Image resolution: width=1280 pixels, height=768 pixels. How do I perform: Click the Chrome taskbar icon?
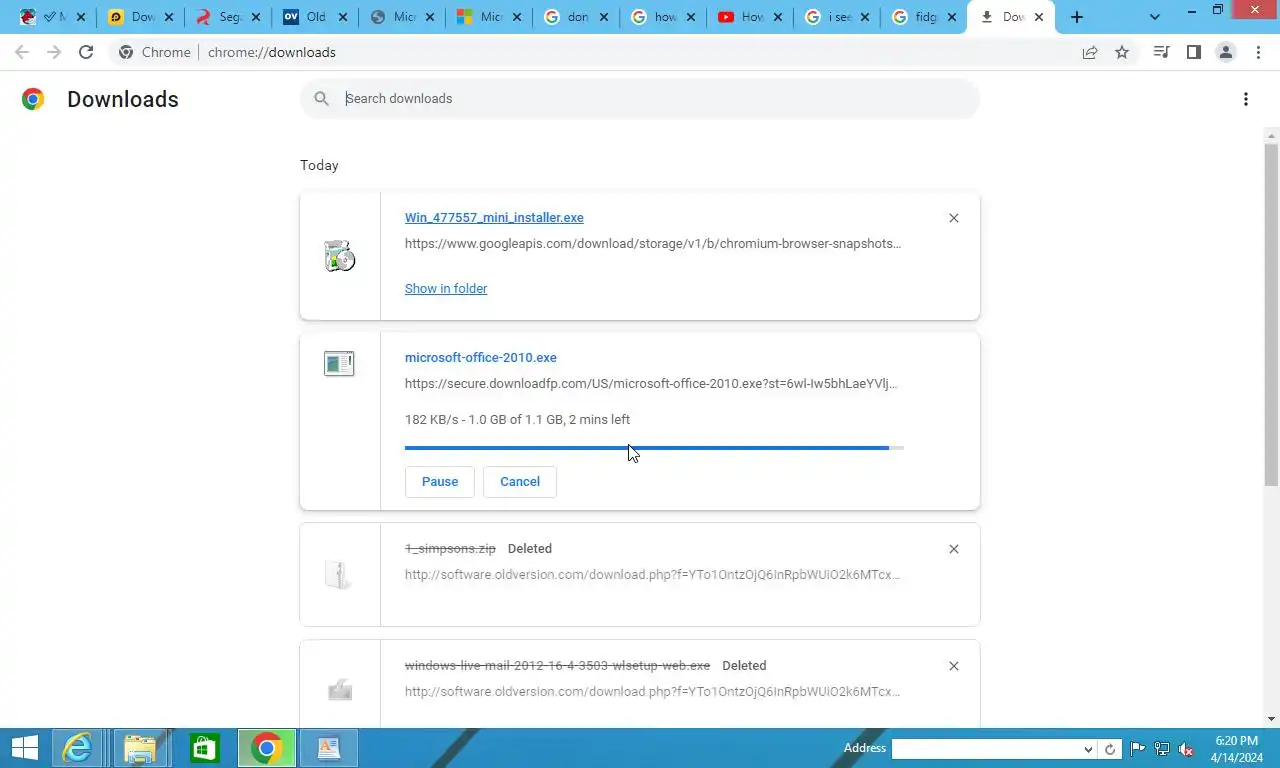coord(266,748)
